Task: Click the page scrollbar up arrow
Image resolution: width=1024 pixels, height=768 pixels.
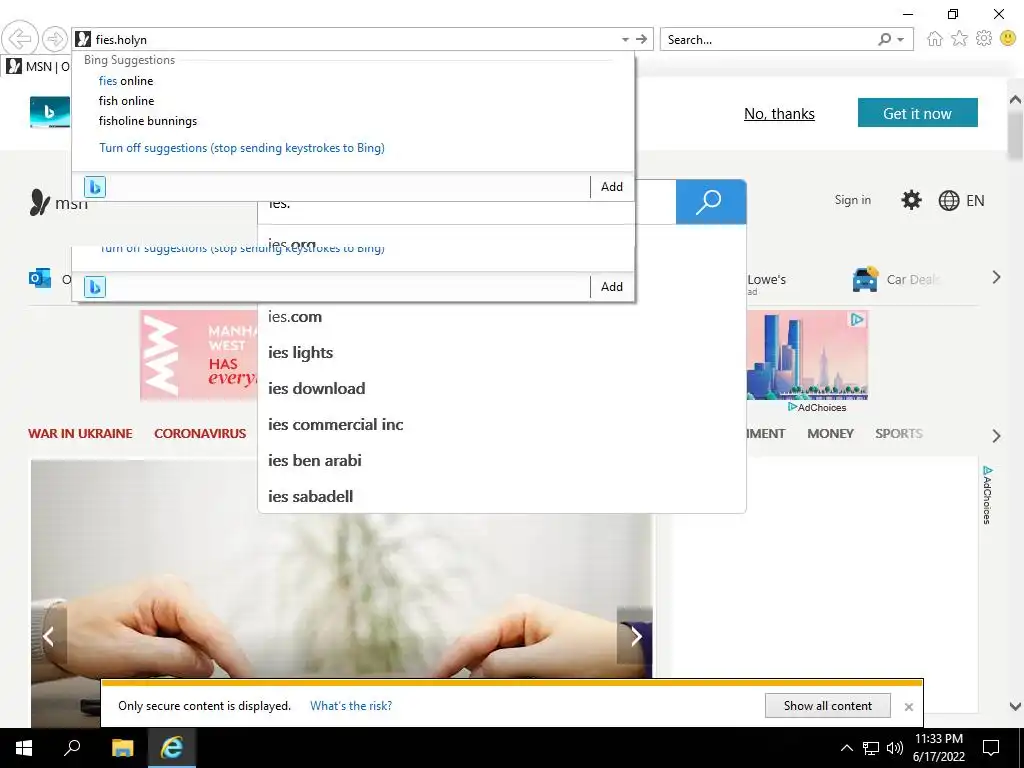Action: [1015, 100]
